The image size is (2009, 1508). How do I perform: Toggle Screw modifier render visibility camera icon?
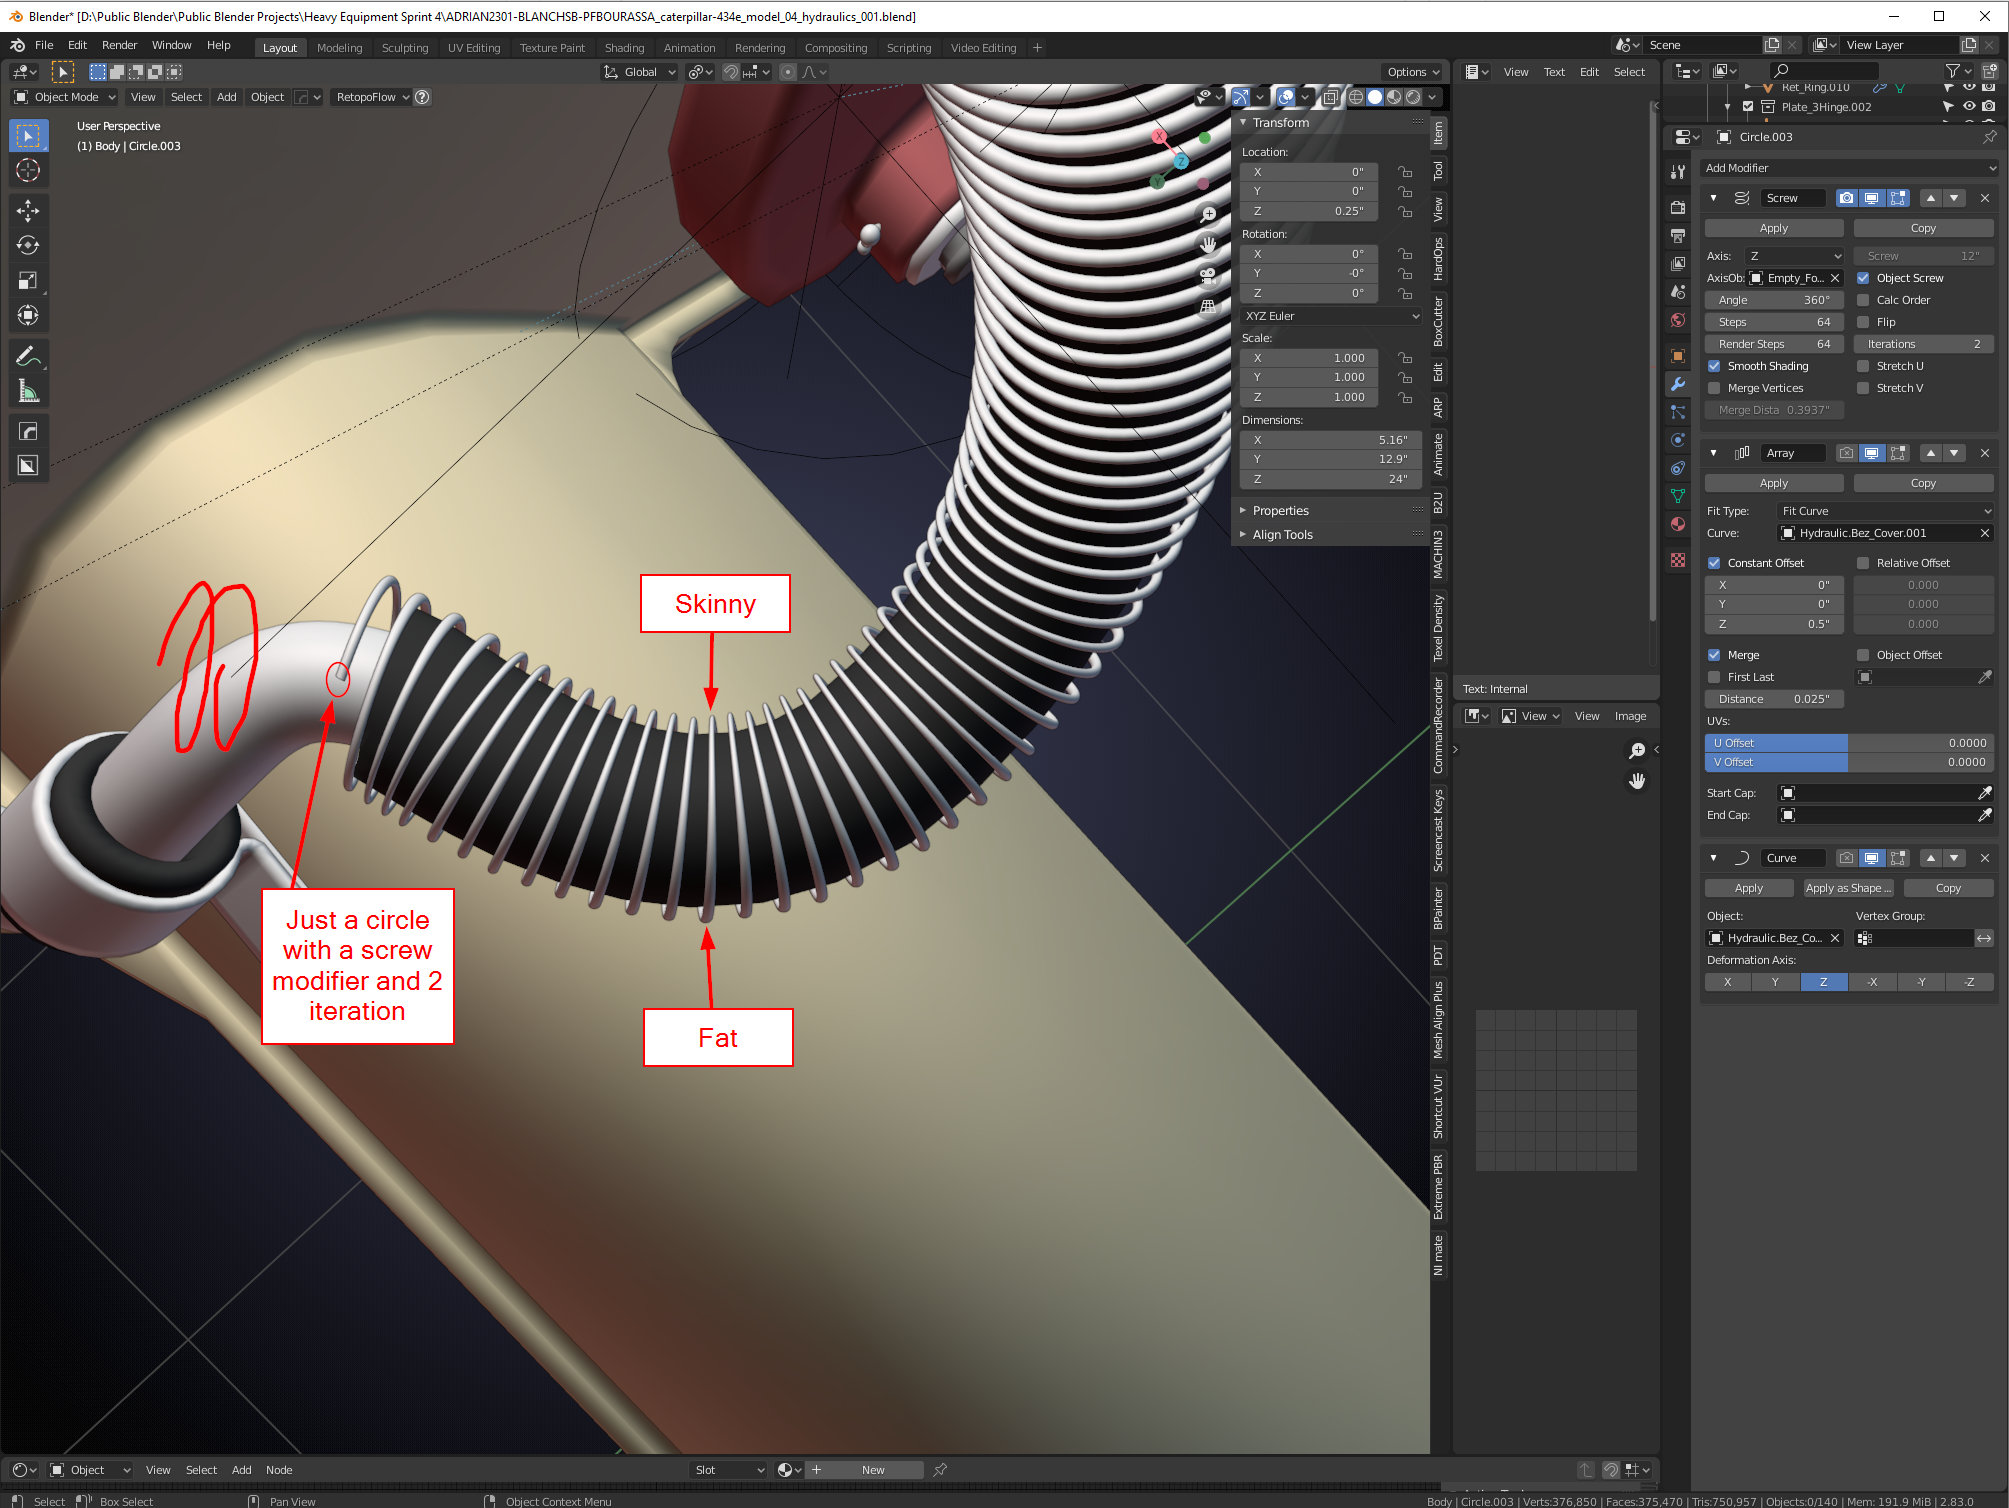(1846, 198)
